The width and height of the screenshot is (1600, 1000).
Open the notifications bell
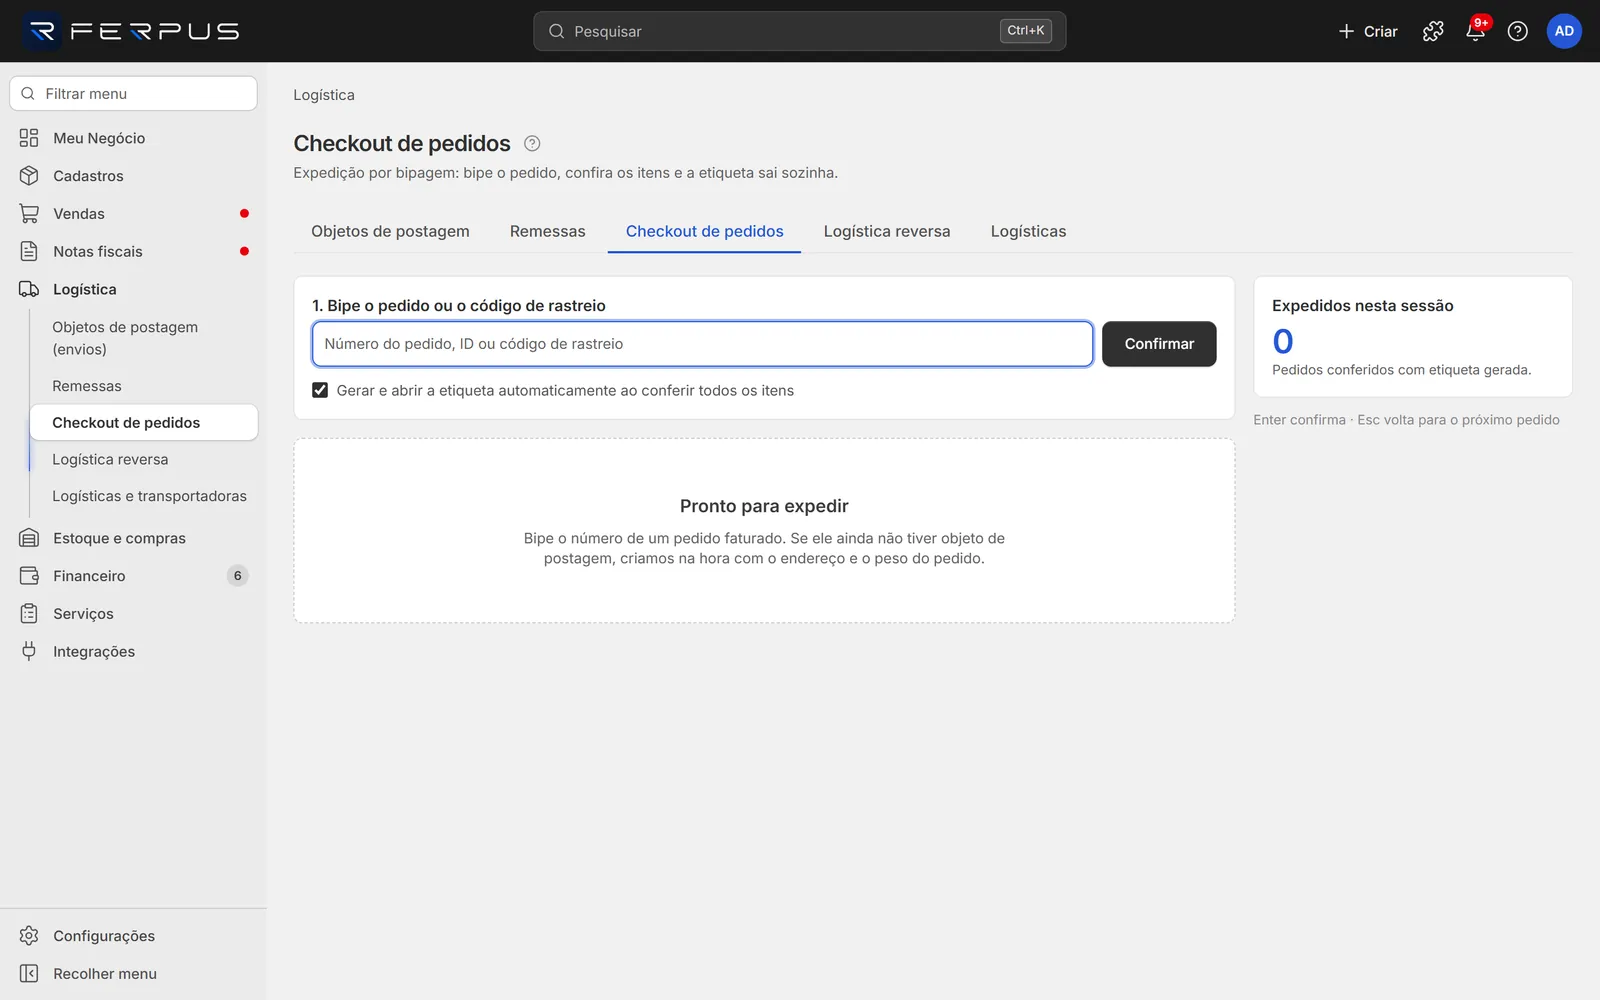click(1475, 32)
